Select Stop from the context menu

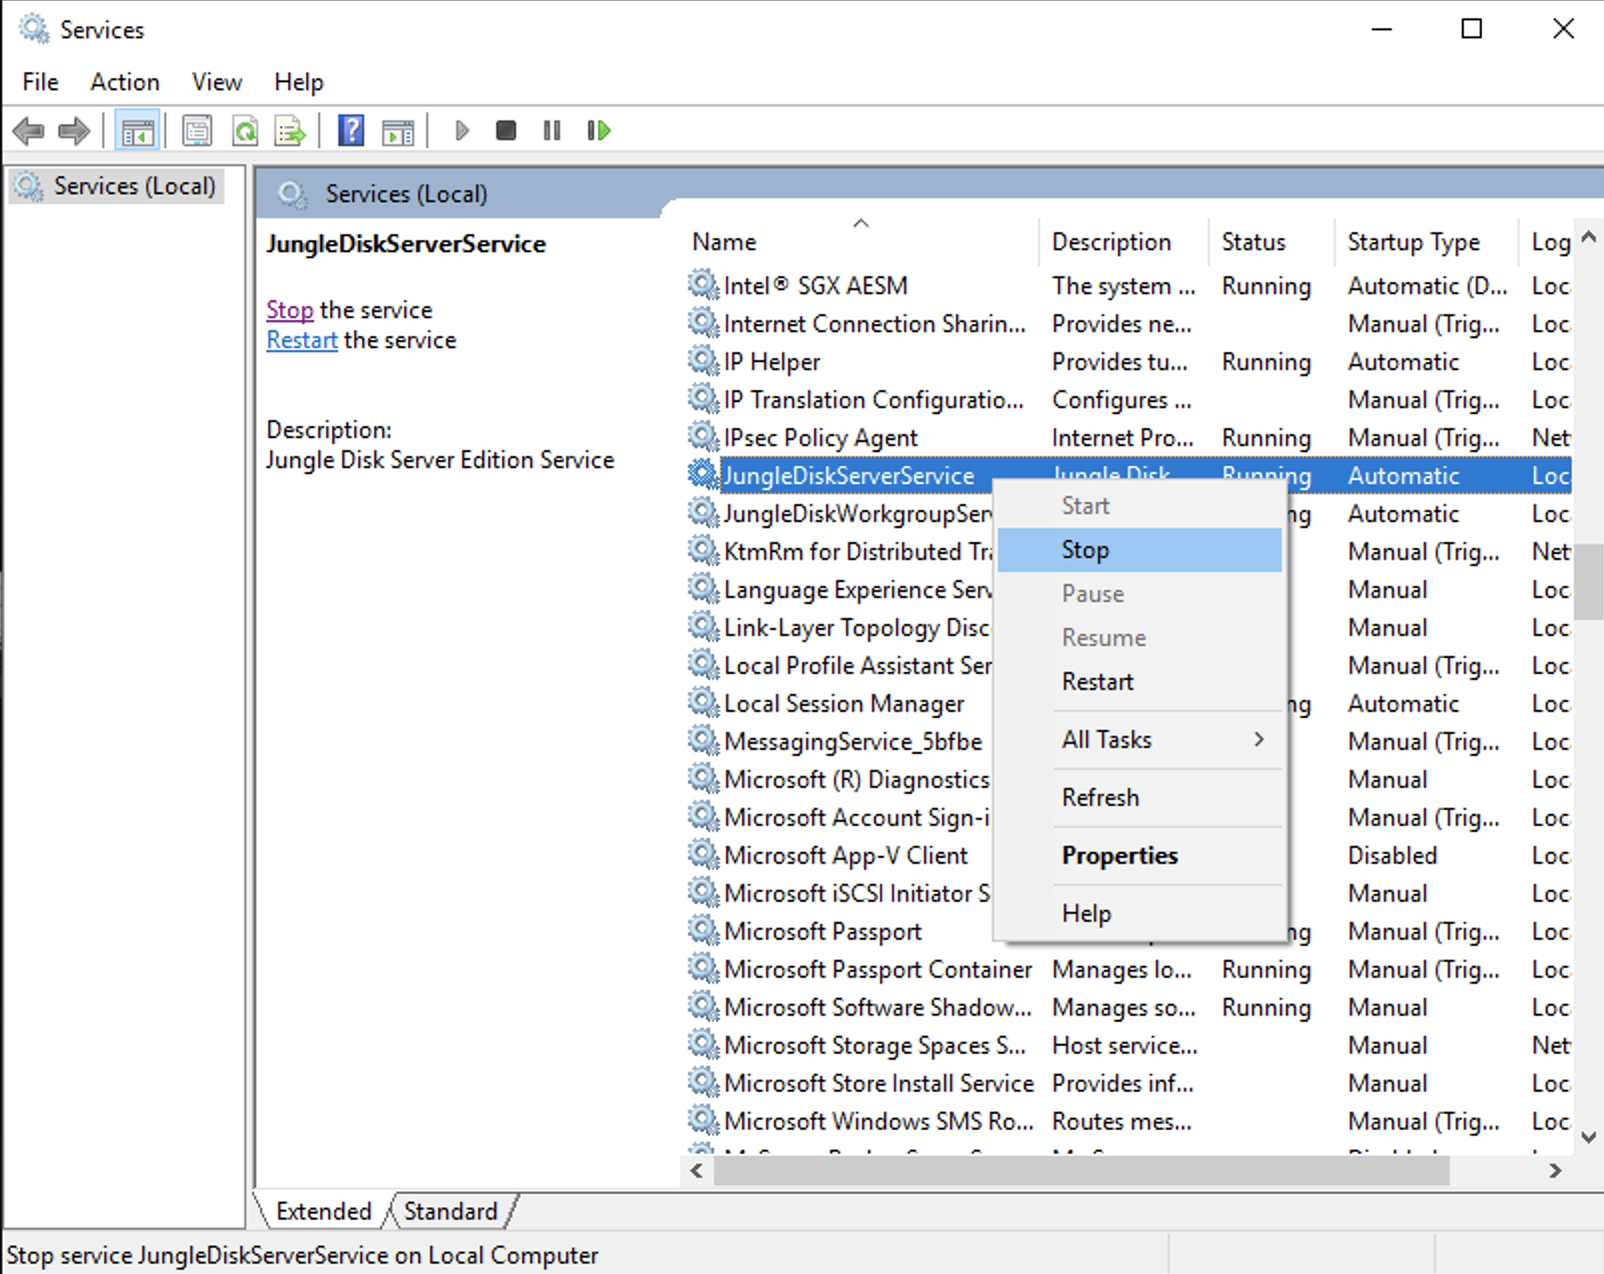[1085, 549]
